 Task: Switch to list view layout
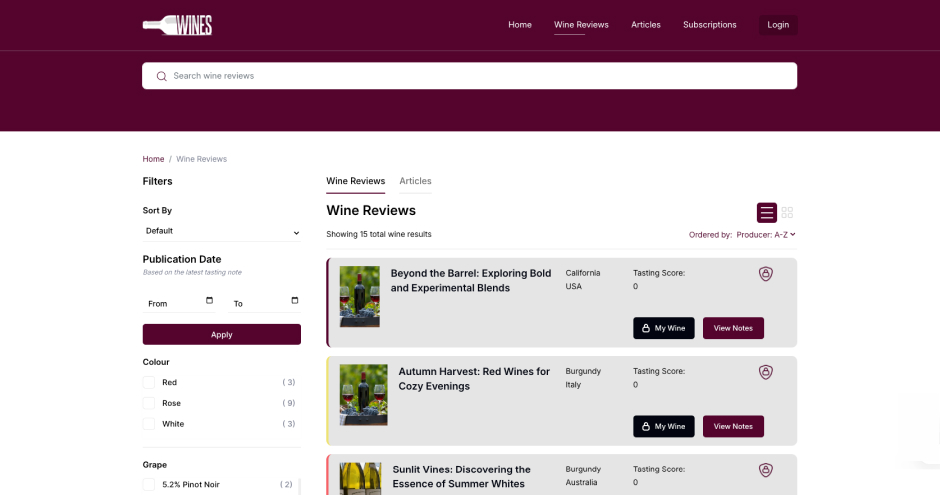pos(766,213)
